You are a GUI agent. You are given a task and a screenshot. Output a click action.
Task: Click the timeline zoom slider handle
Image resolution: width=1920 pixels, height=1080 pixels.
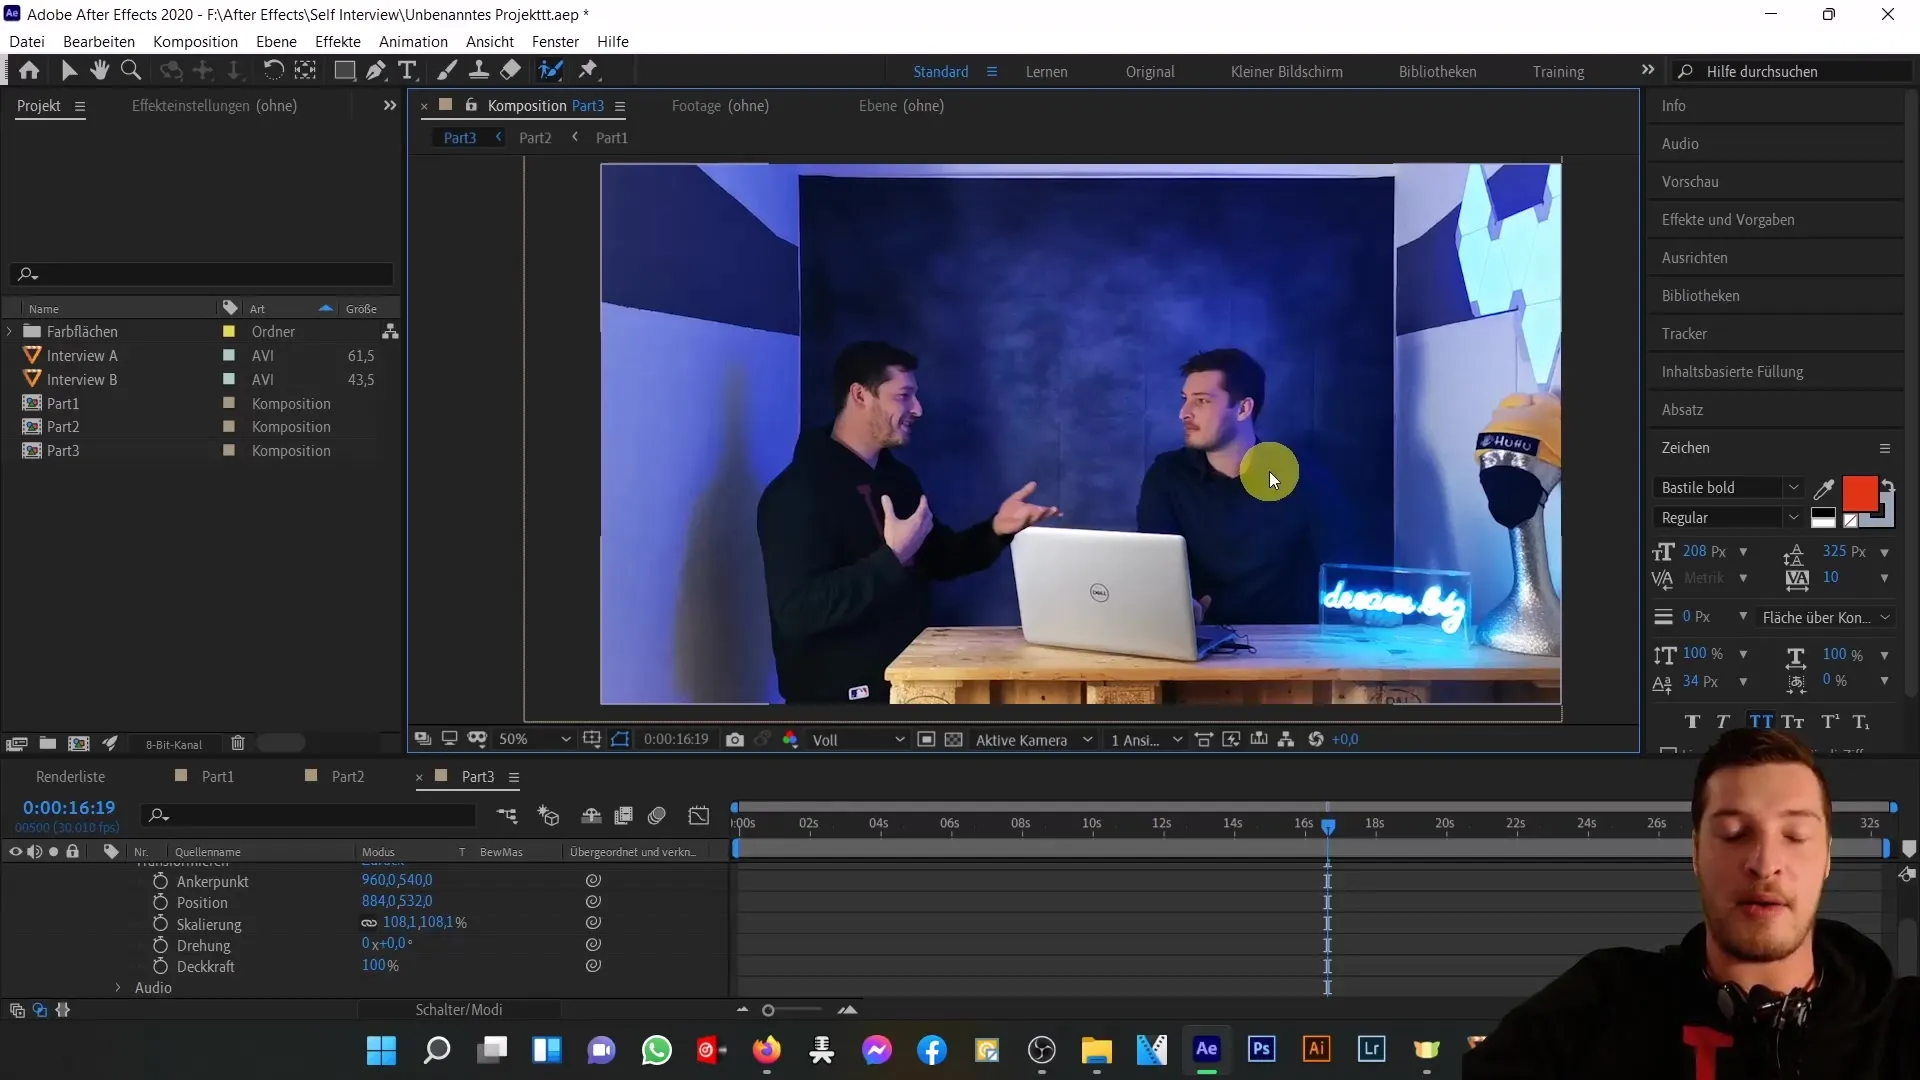click(768, 1011)
